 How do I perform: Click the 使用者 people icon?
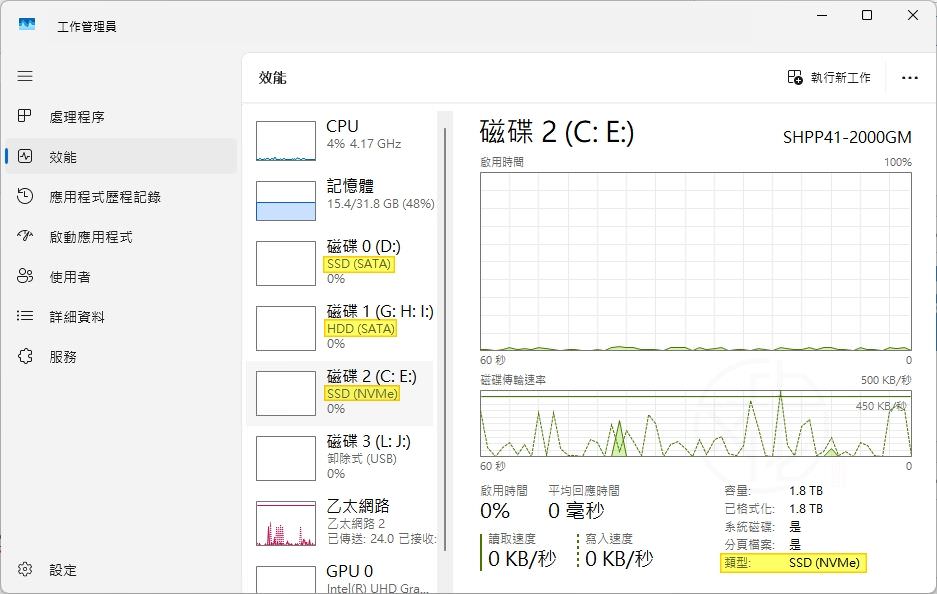[x=25, y=276]
